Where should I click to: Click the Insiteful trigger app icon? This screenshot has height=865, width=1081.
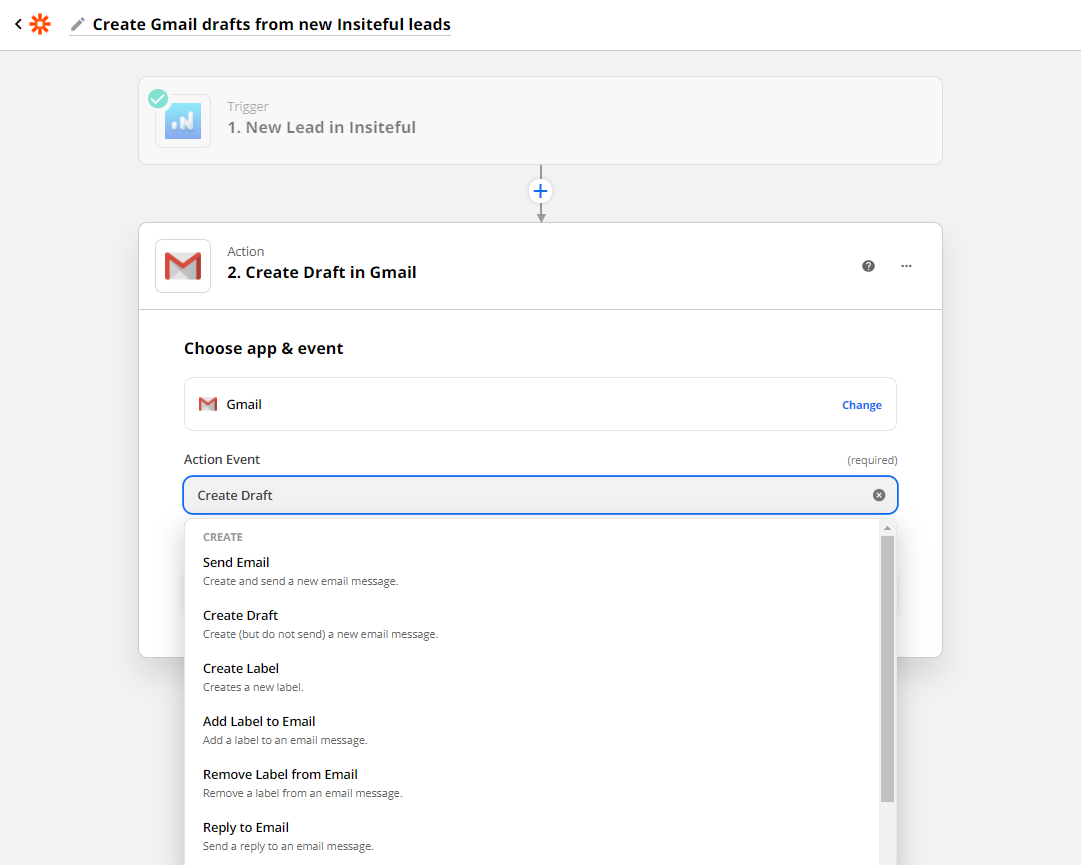183,119
